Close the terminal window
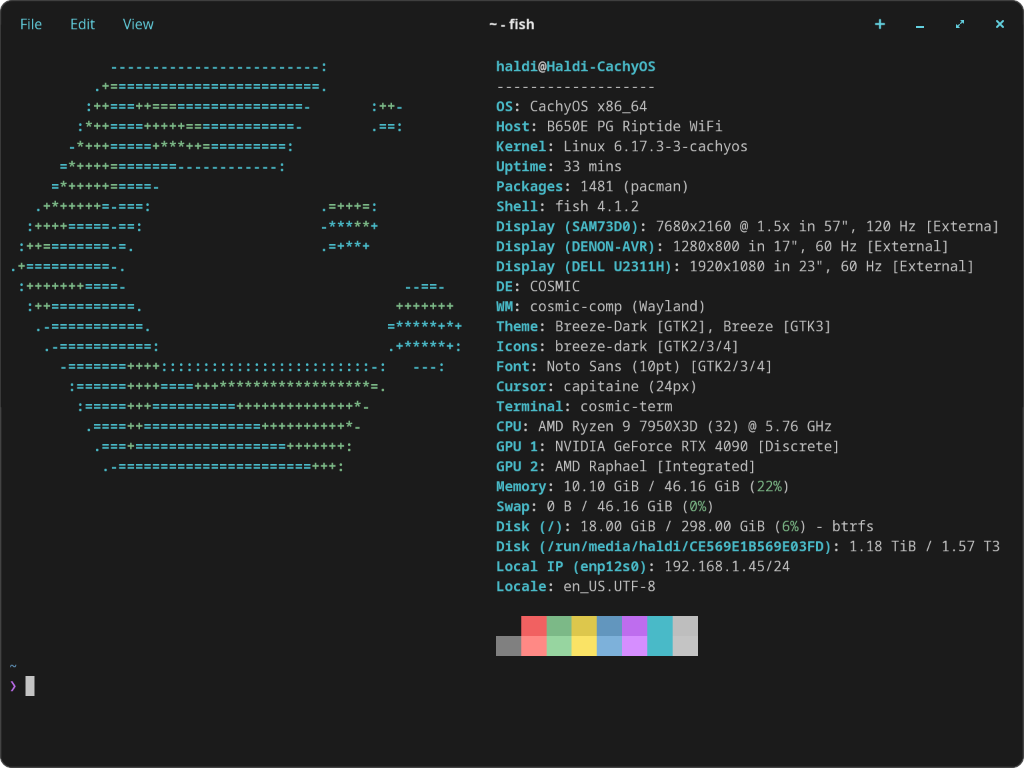The height and width of the screenshot is (768, 1024). coord(999,24)
